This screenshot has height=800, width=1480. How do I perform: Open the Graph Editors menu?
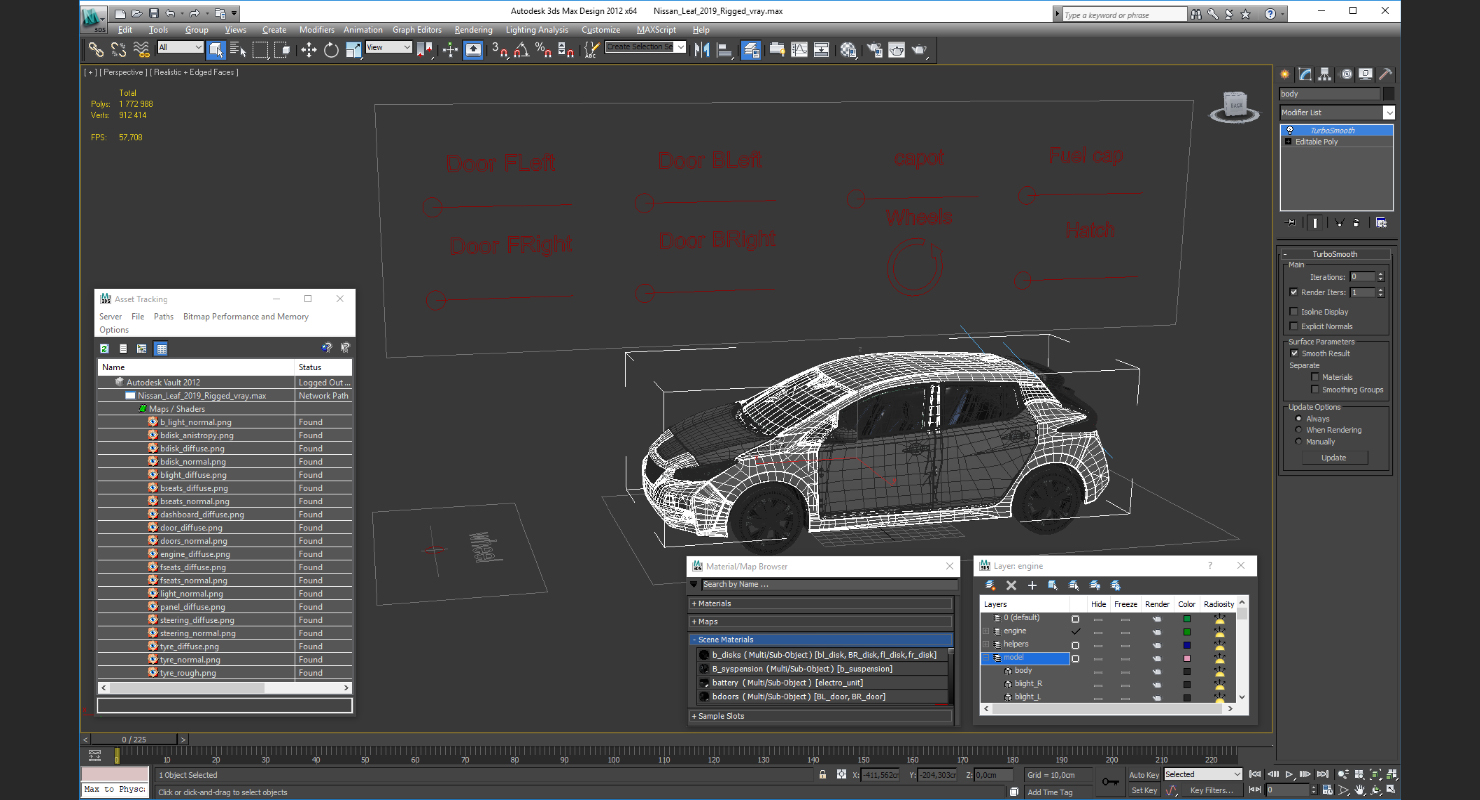tap(417, 30)
